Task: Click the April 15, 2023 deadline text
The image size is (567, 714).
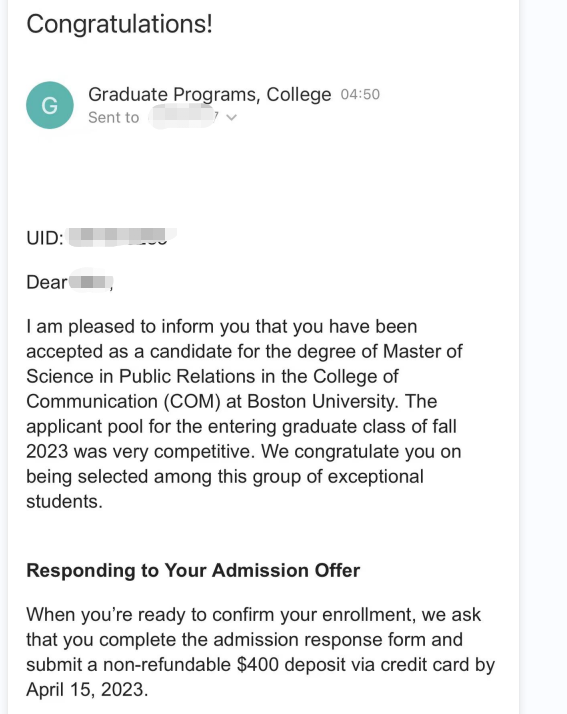Action: [x=85, y=689]
